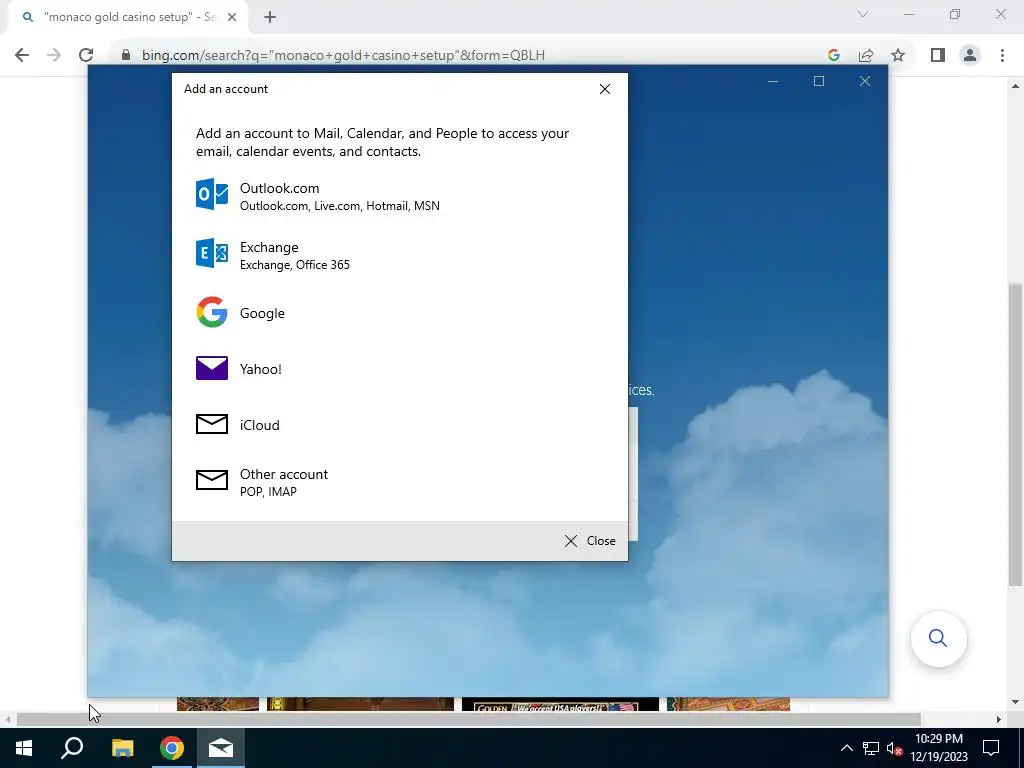
Task: Open Windows taskbar search
Action: [72, 748]
